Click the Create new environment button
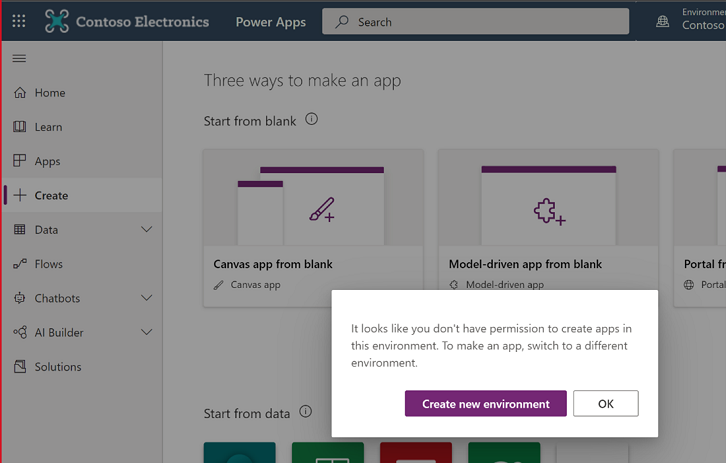Viewport: 726px width, 463px height. point(486,403)
